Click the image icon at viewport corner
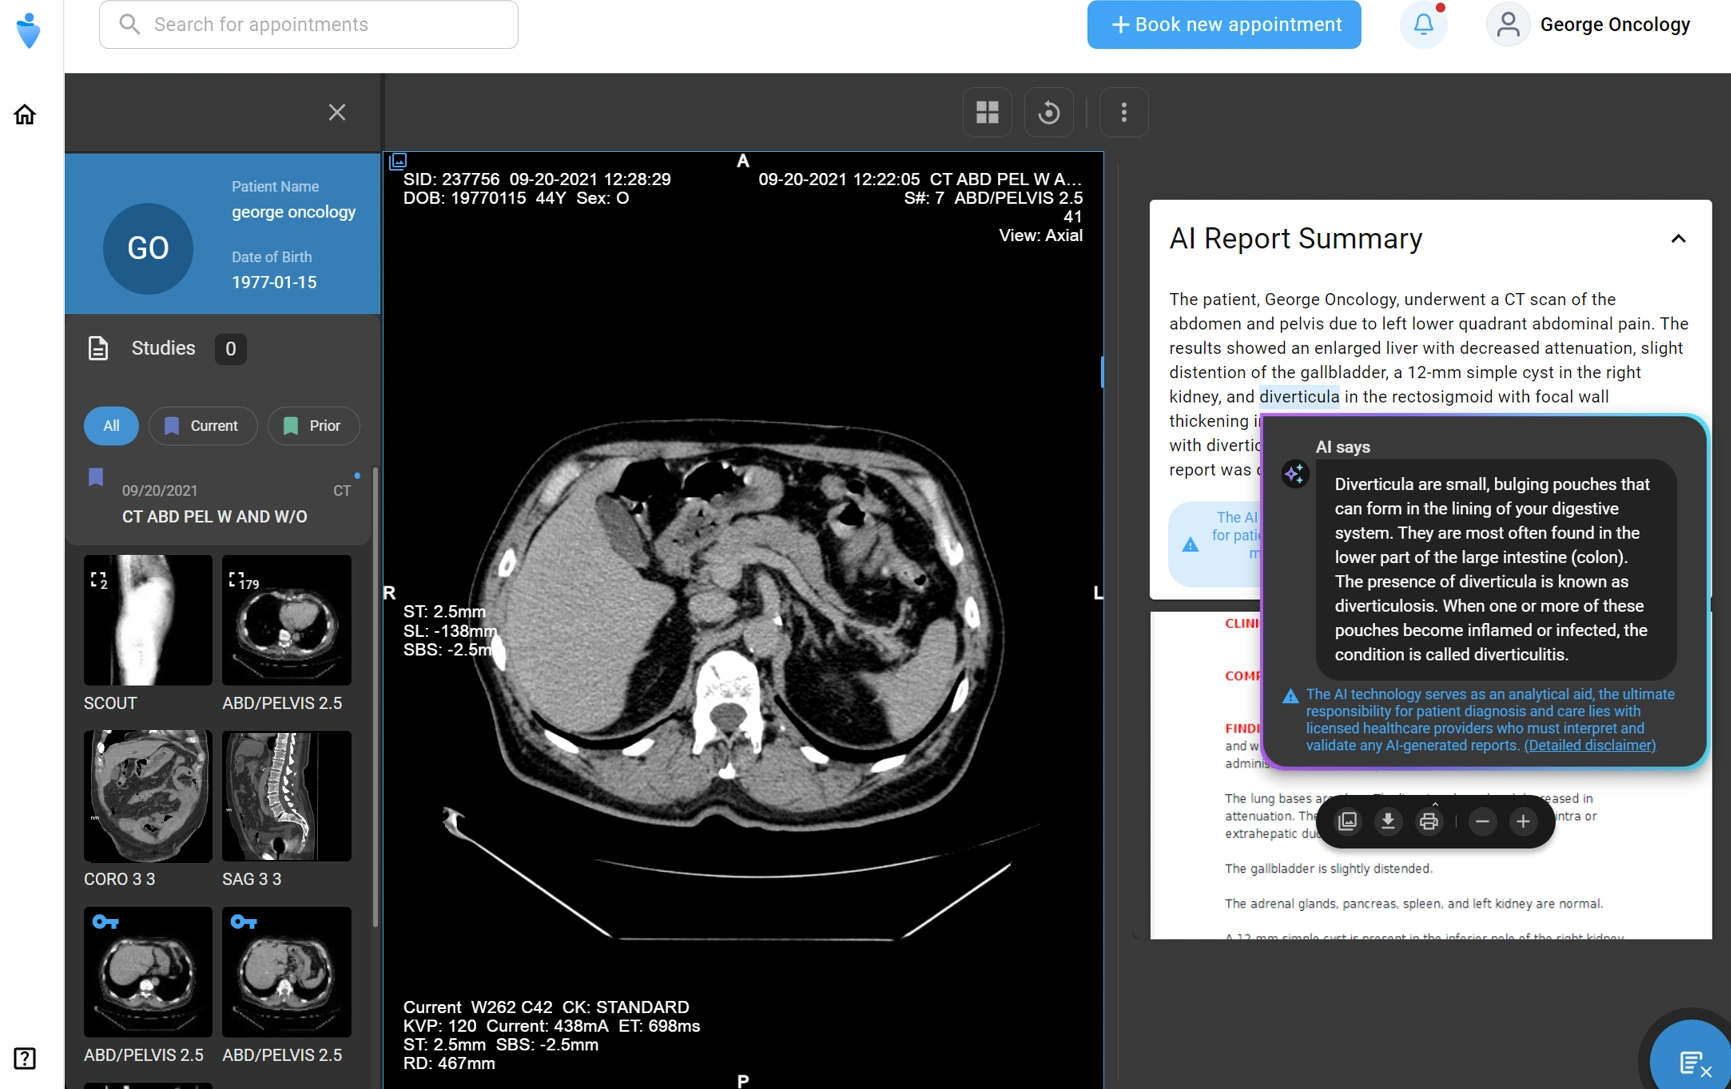 pos(398,161)
